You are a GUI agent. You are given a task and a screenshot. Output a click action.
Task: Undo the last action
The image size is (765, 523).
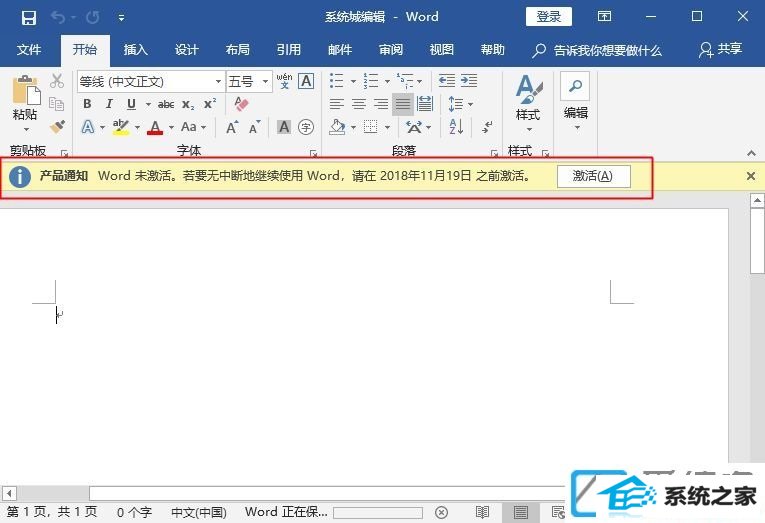pos(58,18)
